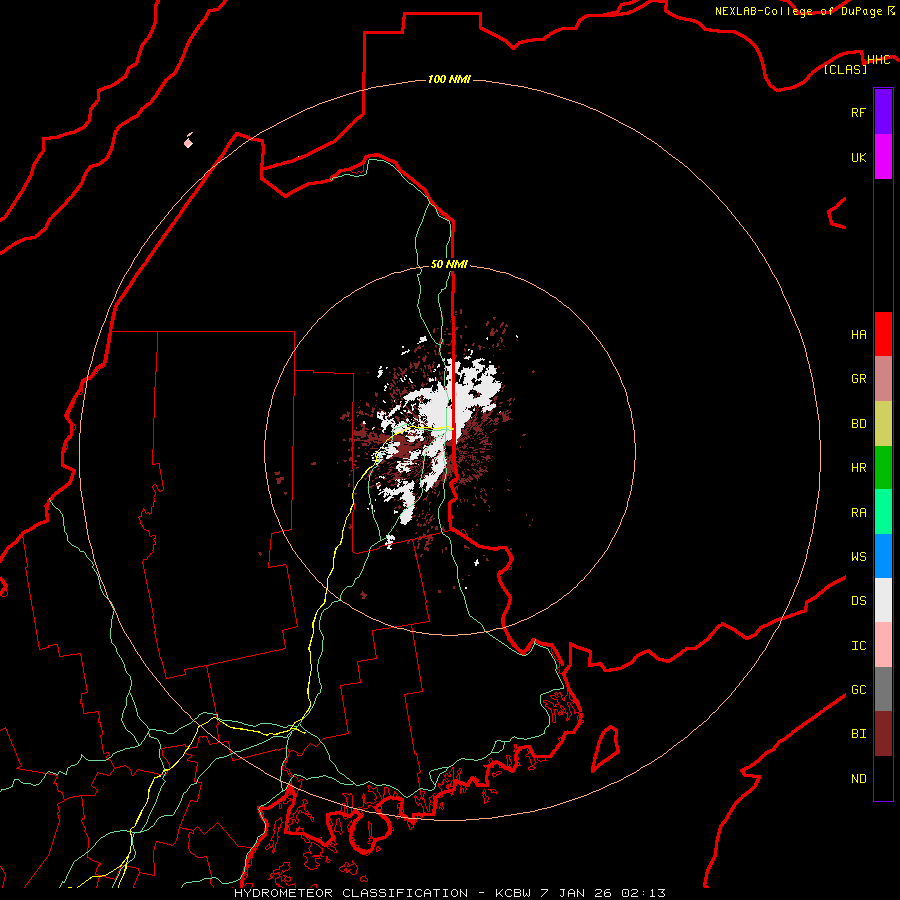The height and width of the screenshot is (900, 900).
Task: Click the 7 JAN 26 date stamp
Action: click(x=576, y=893)
